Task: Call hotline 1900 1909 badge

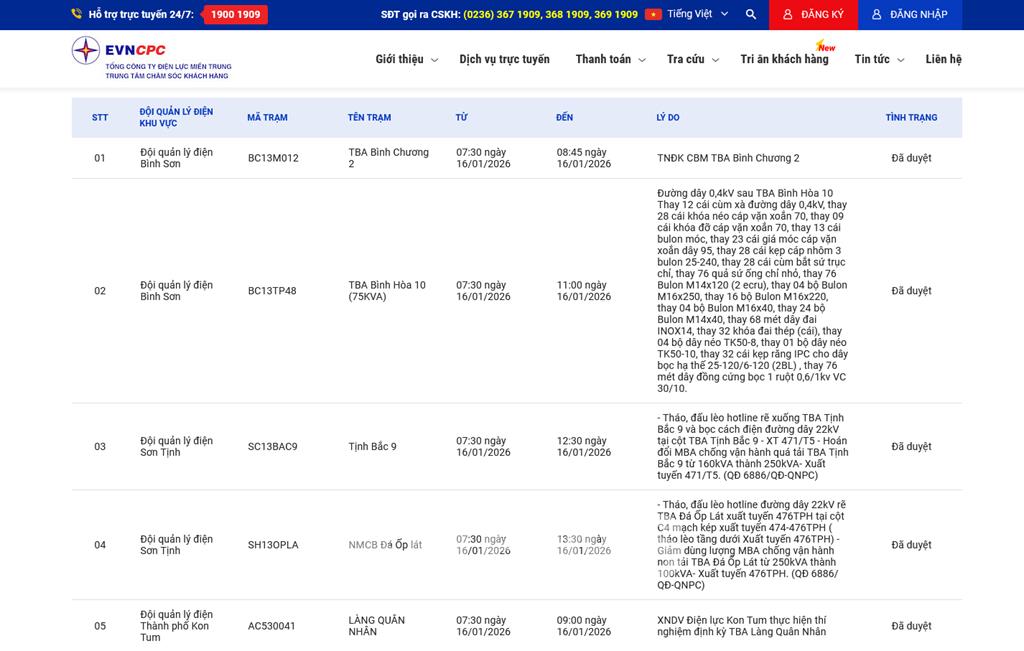Action: (235, 15)
